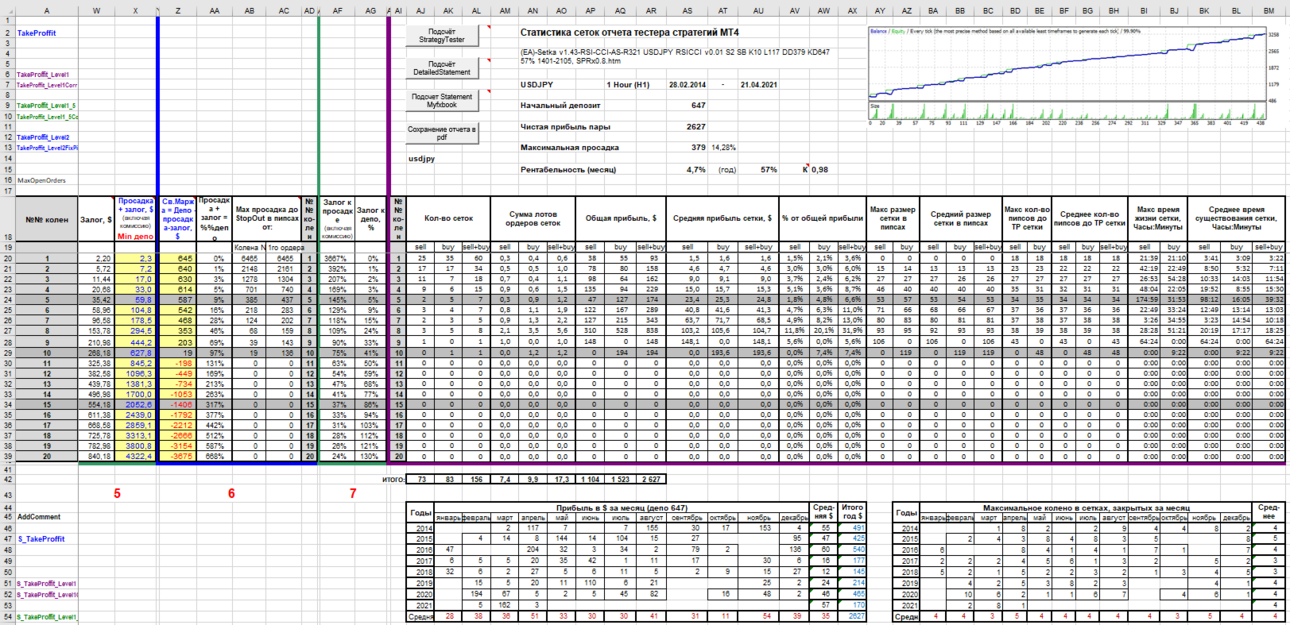Image resolution: width=1290 pixels, height=625 pixels.
Task: Select the 4322,4 cell in row 39
Action: [135, 455]
